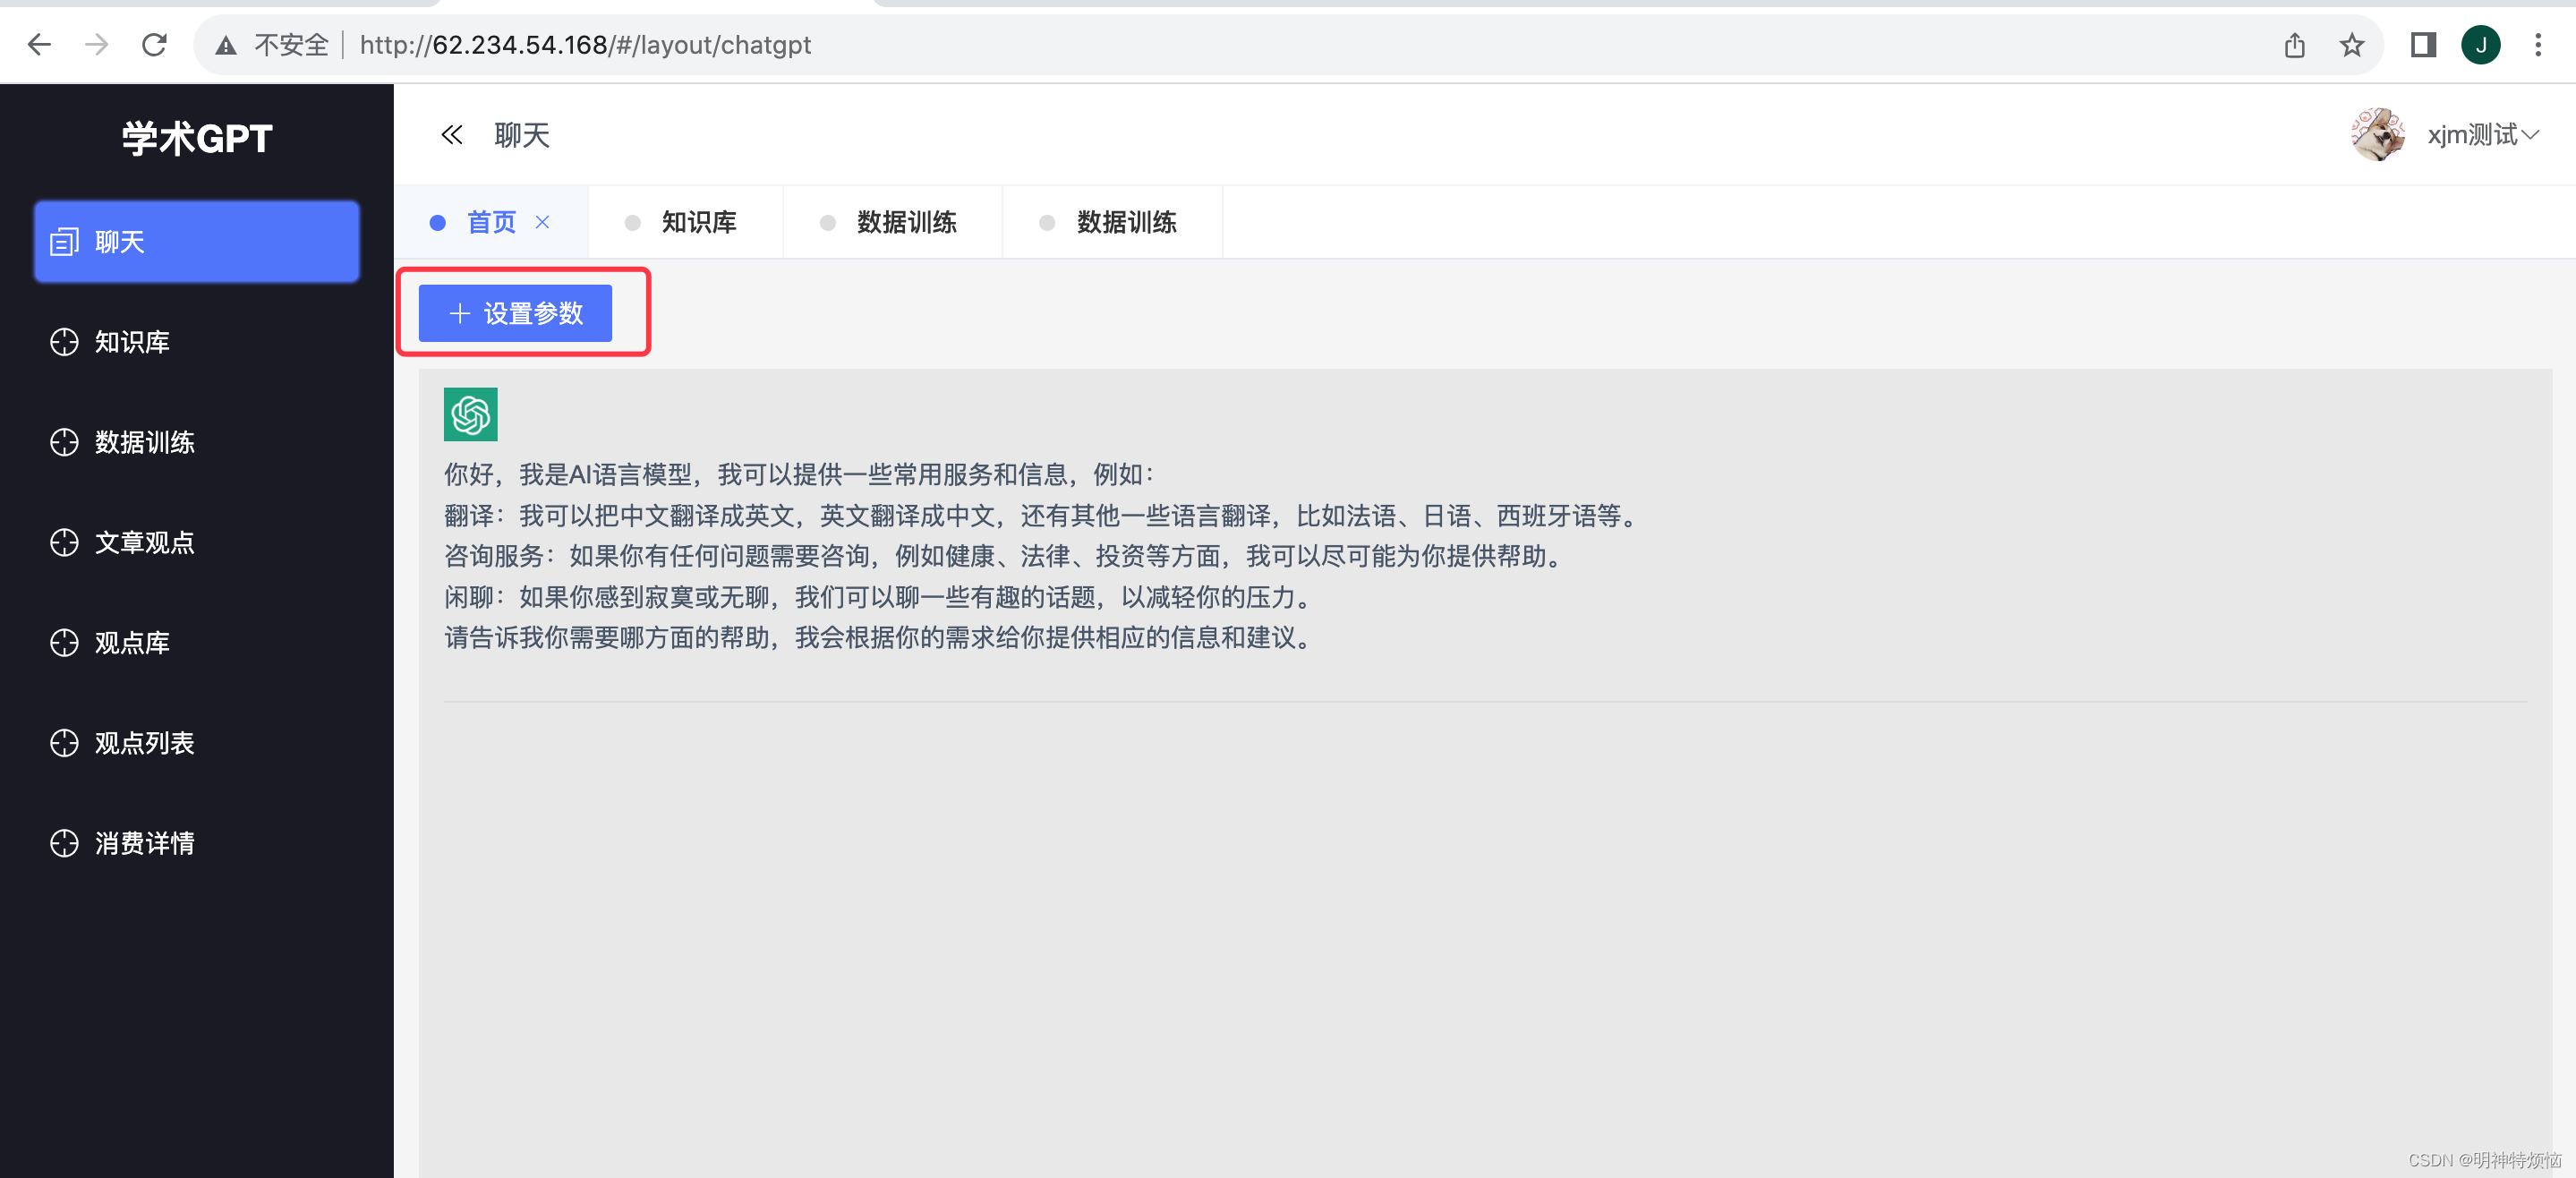This screenshot has width=2576, height=1178.
Task: Select 文章观点 sidebar item
Action: pos(144,542)
